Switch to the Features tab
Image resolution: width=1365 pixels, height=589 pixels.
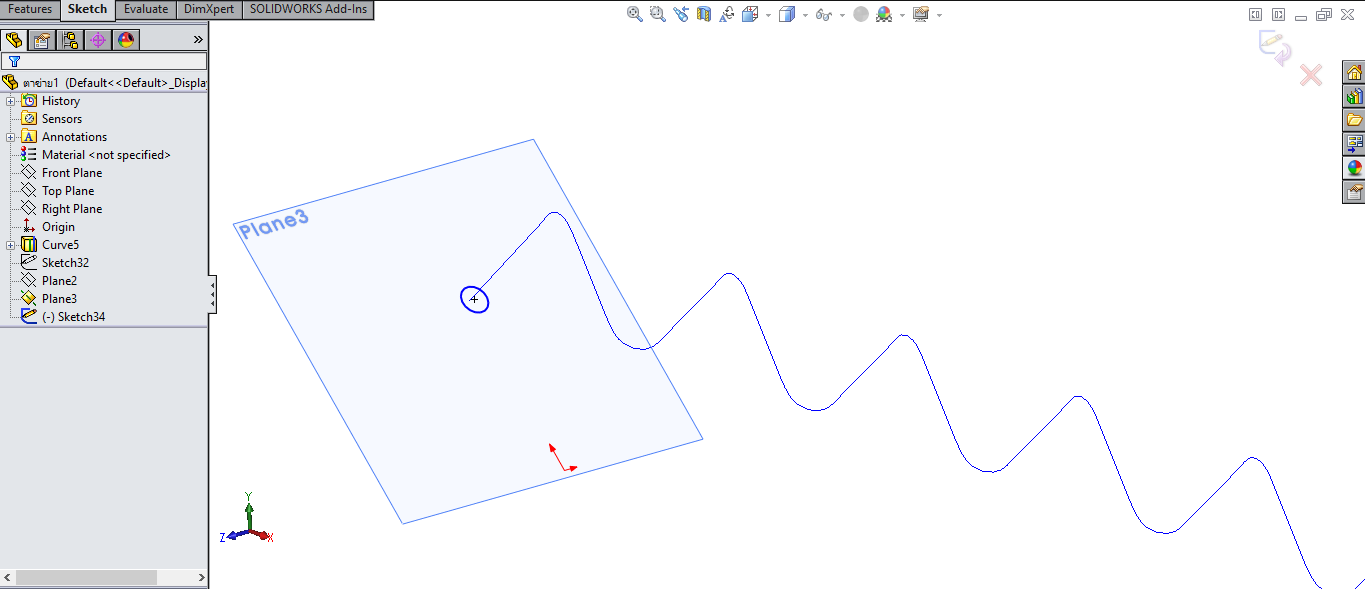(30, 10)
